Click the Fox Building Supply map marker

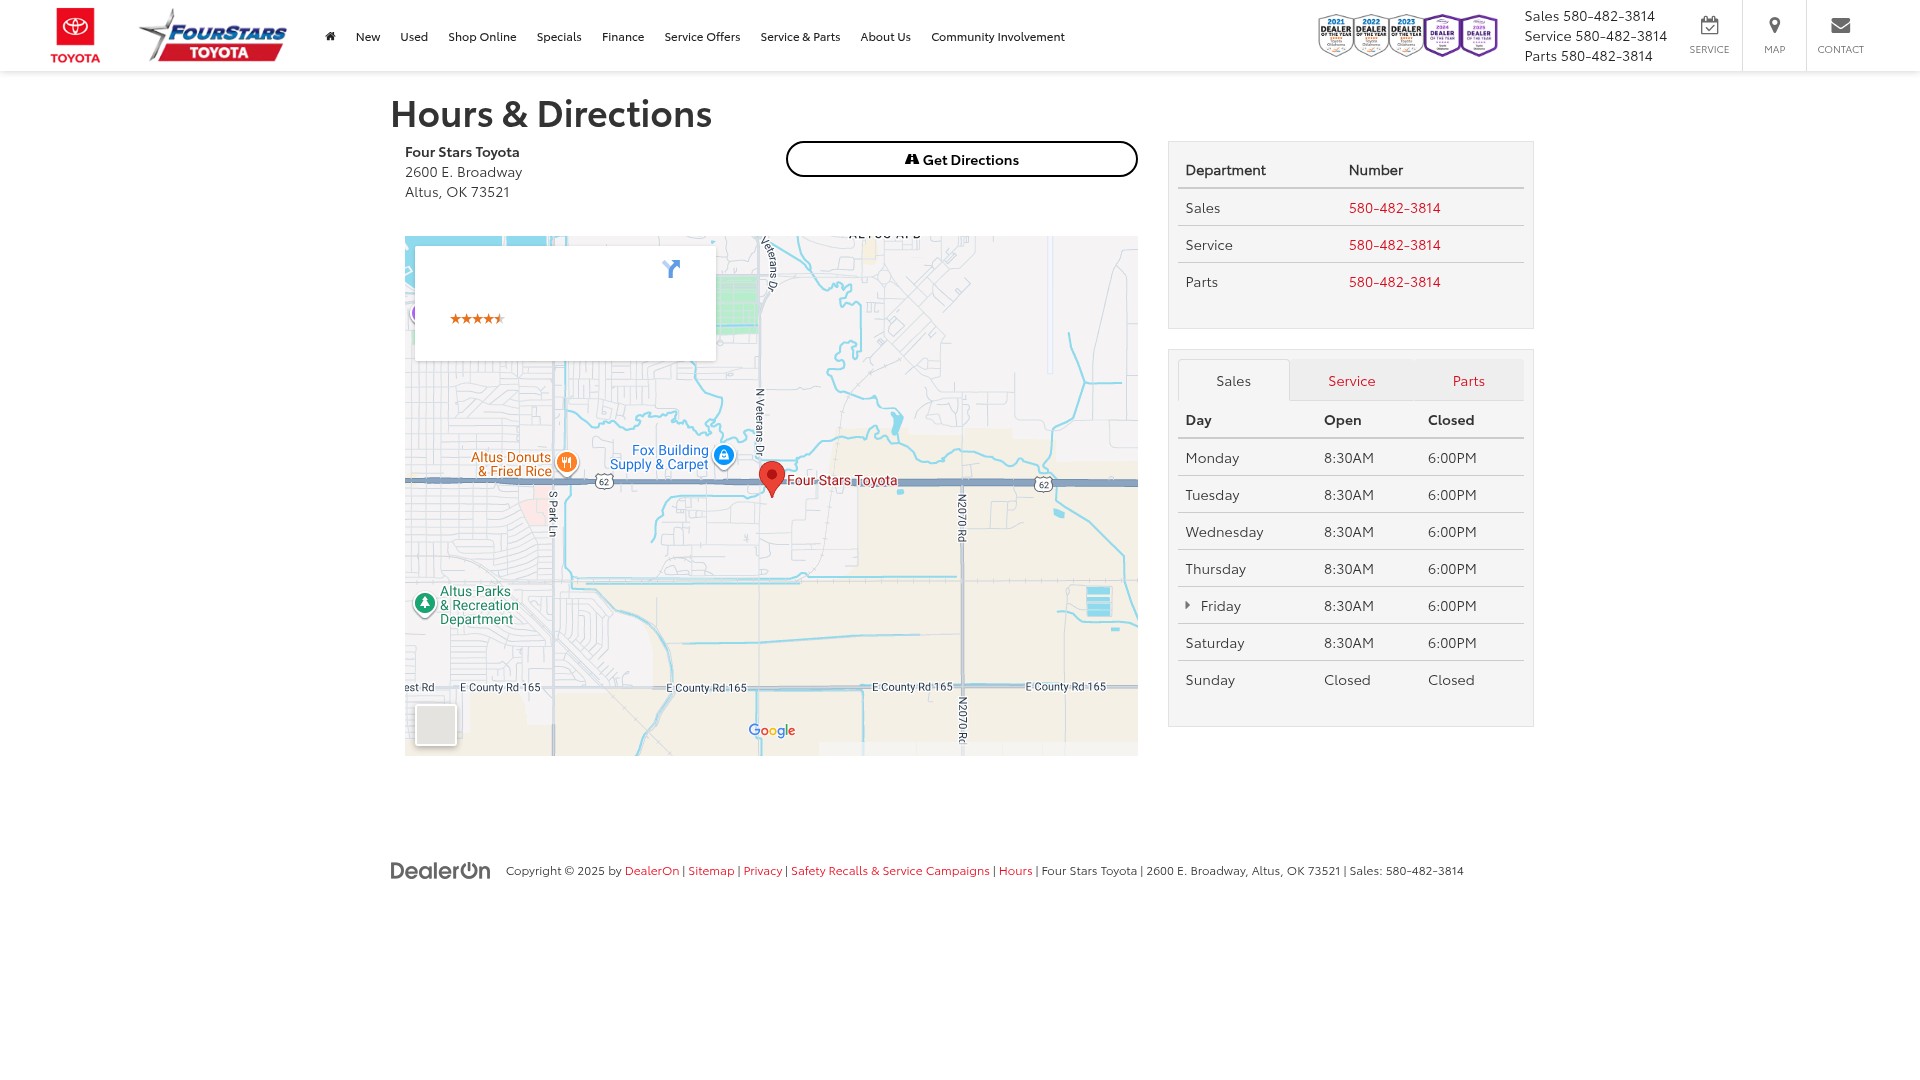pos(724,456)
